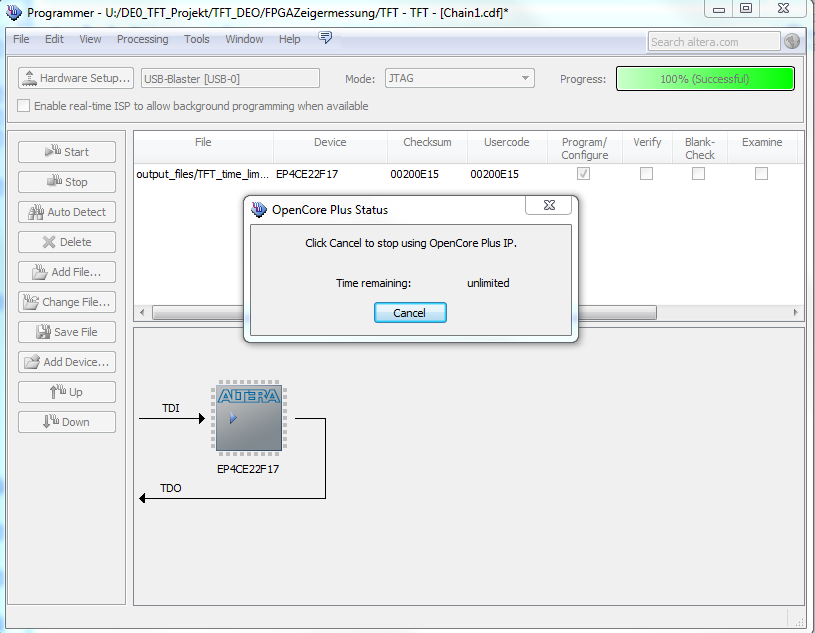The image size is (815, 633).
Task: Click the OpenCore Plus dialog title icon
Action: [259, 210]
